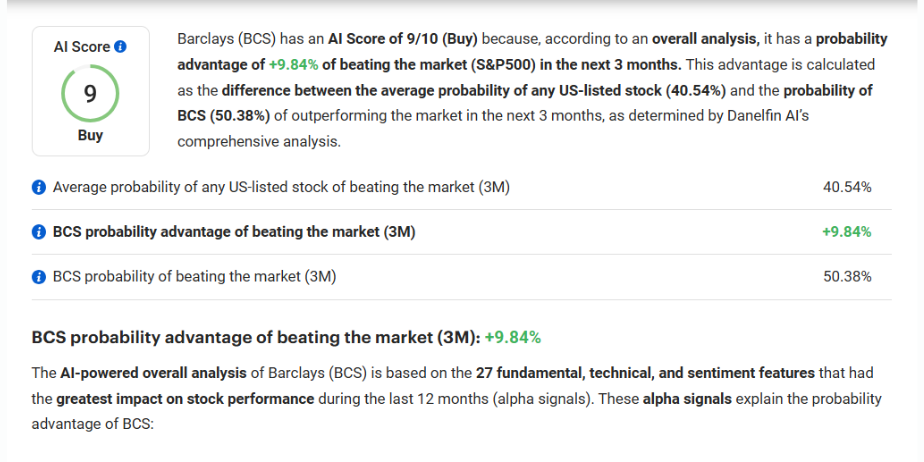This screenshot has height=462, width=924.
Task: Click info icon for BCS probability advantage row
Action: (x=38, y=232)
